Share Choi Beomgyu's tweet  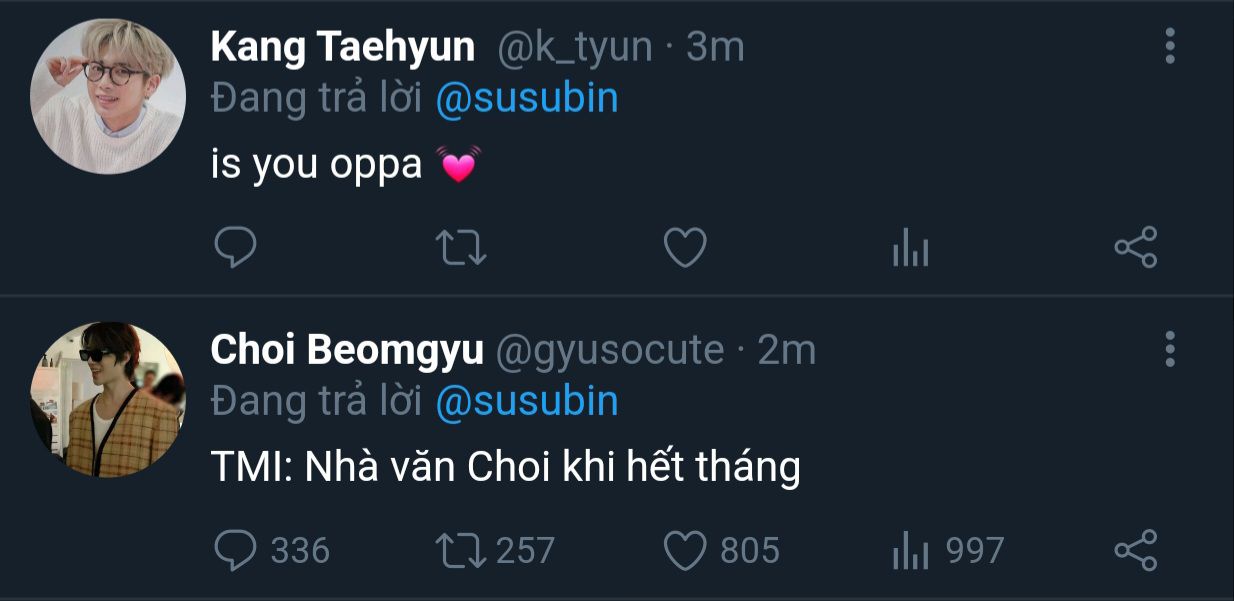[x=1135, y=550]
